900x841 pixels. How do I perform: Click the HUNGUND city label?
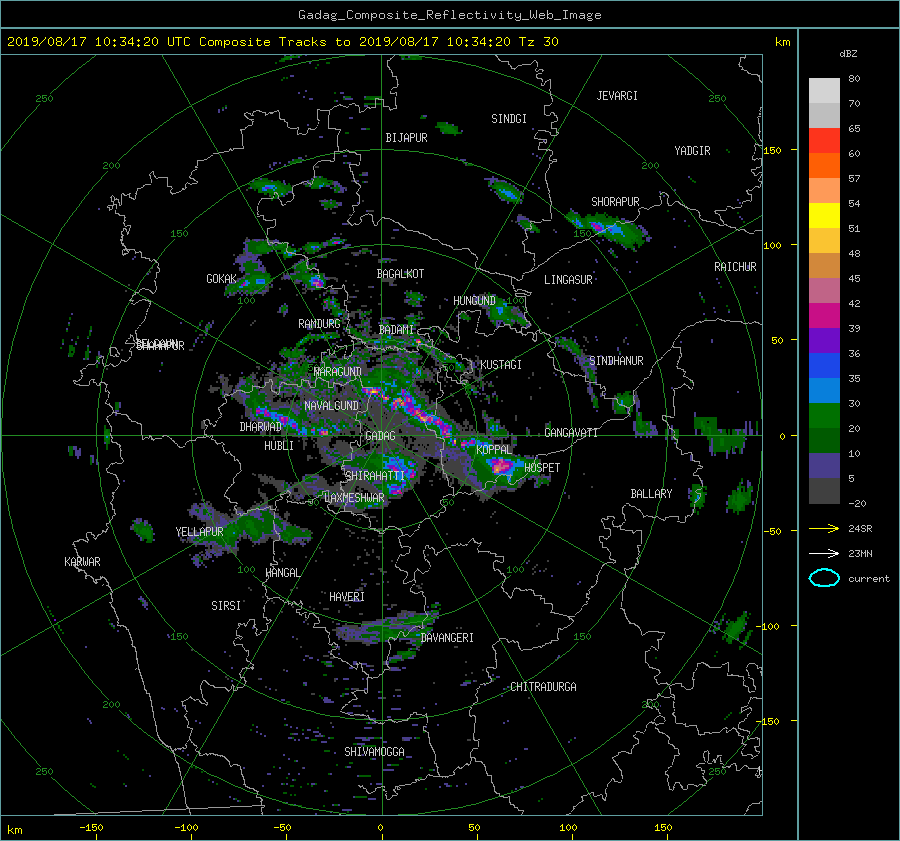pyautogui.click(x=474, y=301)
